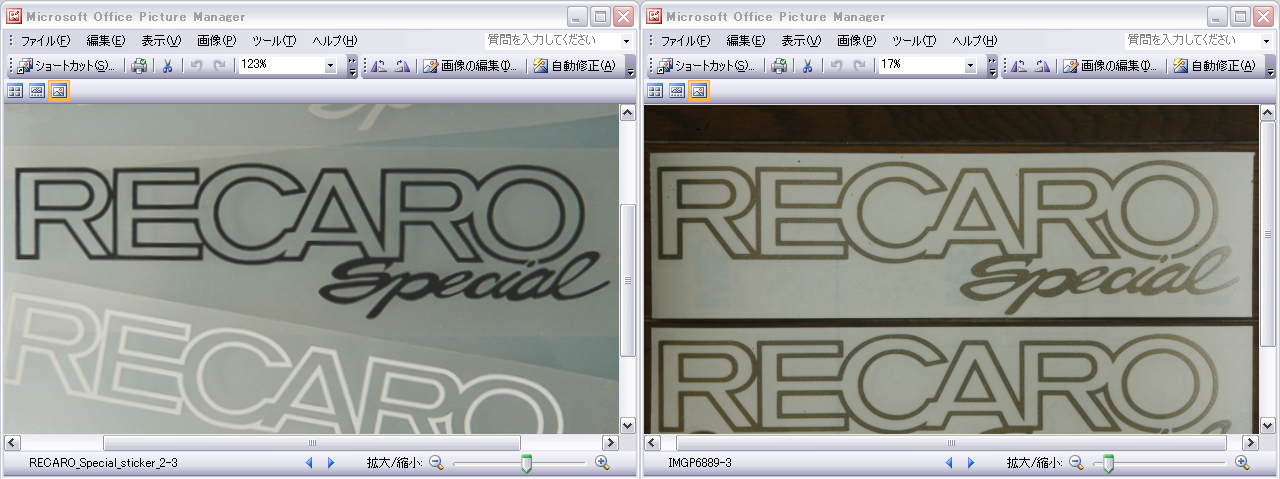Rotate right icon in the right window
This screenshot has height=479, width=1280.
1041,66
